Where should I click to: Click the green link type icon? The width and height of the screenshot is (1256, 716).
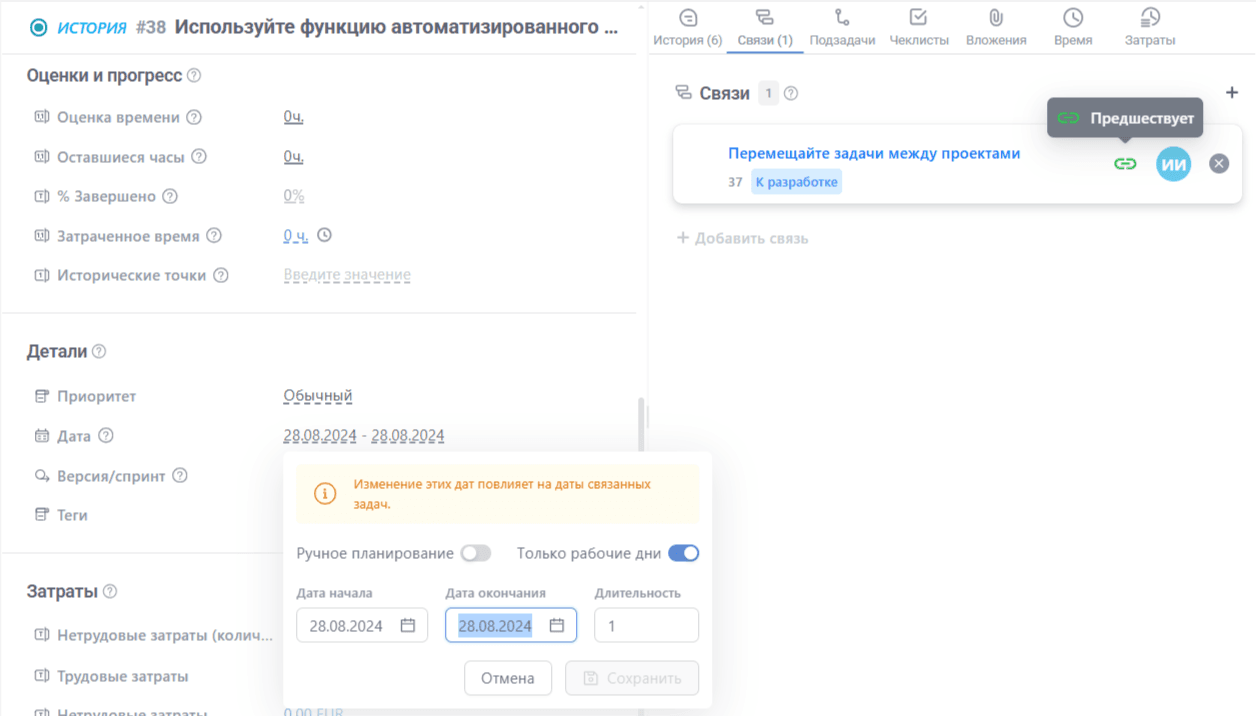1125,164
